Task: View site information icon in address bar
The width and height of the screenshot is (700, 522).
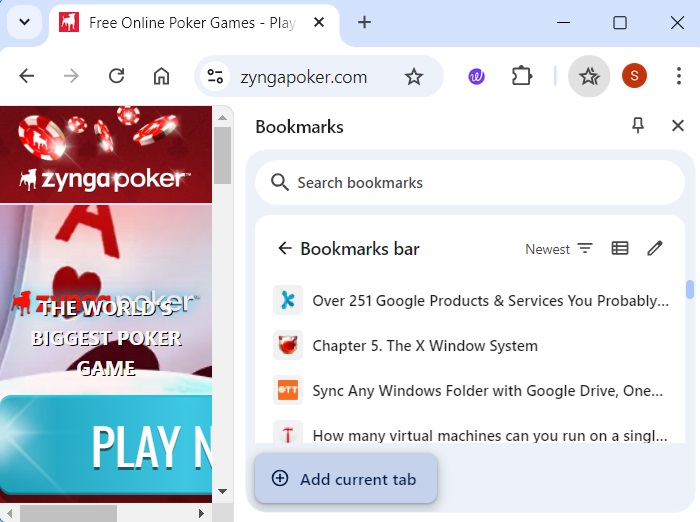Action: coord(215,76)
